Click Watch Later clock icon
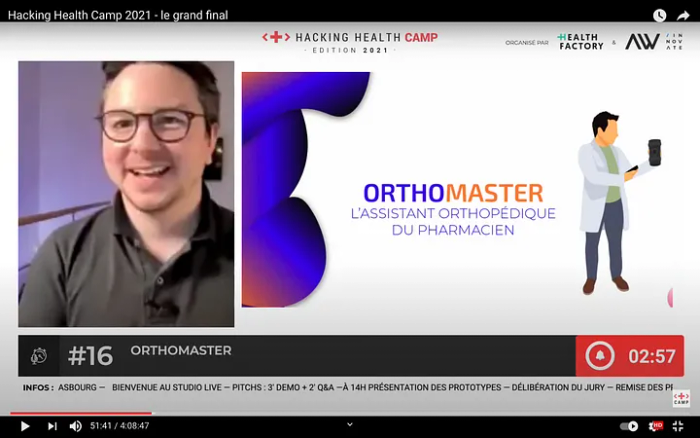This screenshot has width=700, height=438. pyautogui.click(x=659, y=16)
